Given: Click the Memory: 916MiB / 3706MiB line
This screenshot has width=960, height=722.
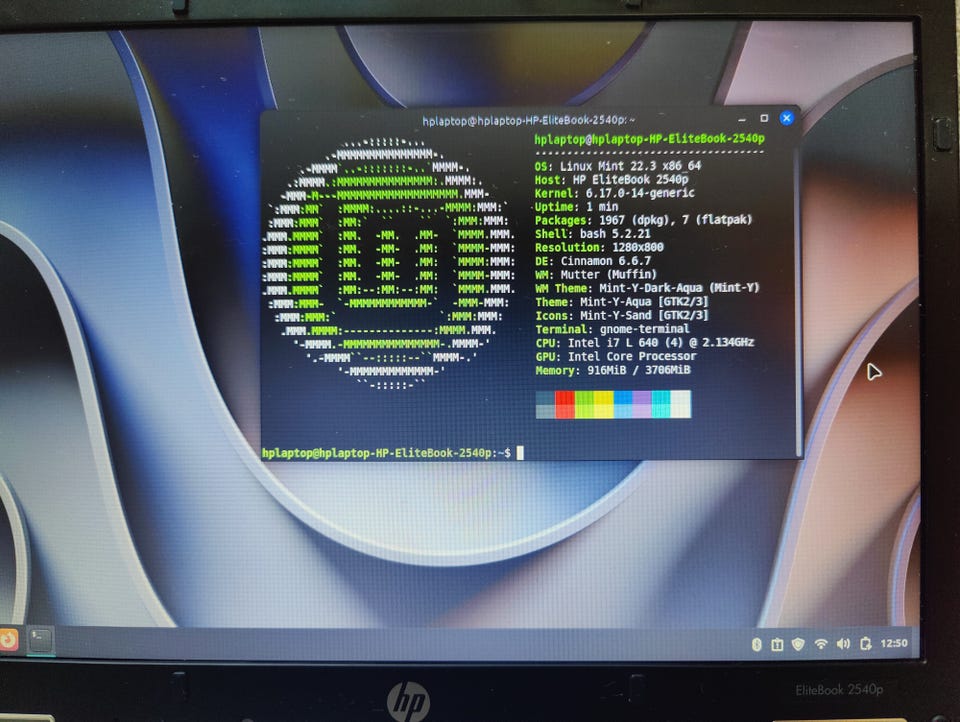Looking at the screenshot, I should (x=613, y=370).
